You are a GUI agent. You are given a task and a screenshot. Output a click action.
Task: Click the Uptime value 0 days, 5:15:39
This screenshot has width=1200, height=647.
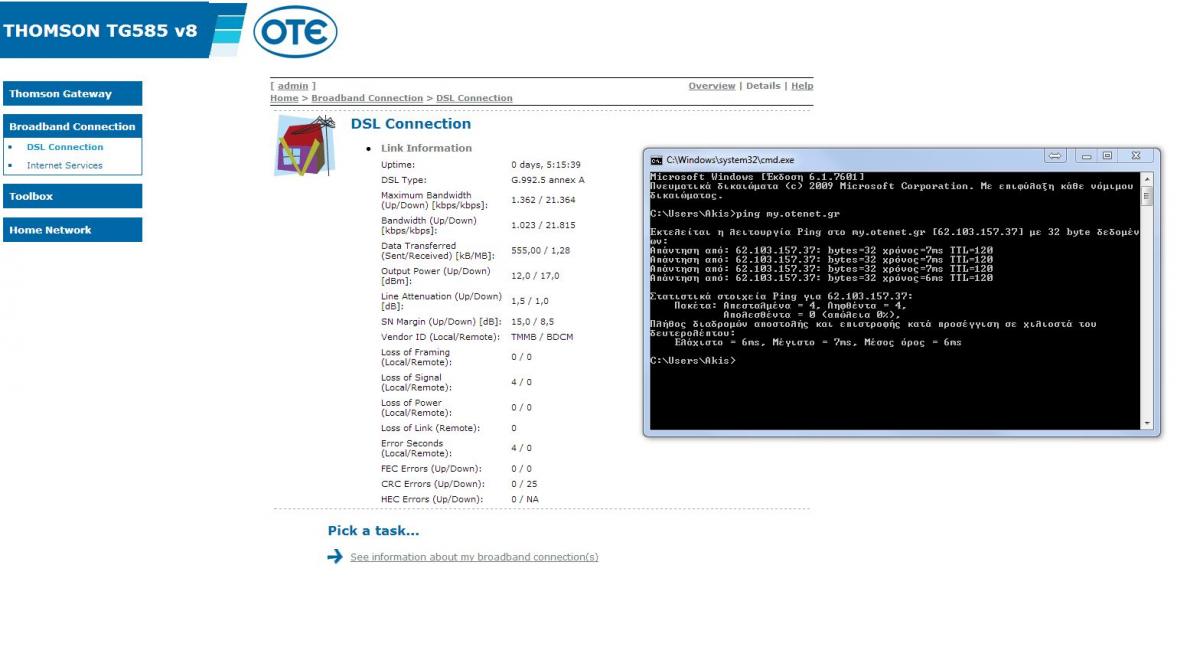(546, 165)
